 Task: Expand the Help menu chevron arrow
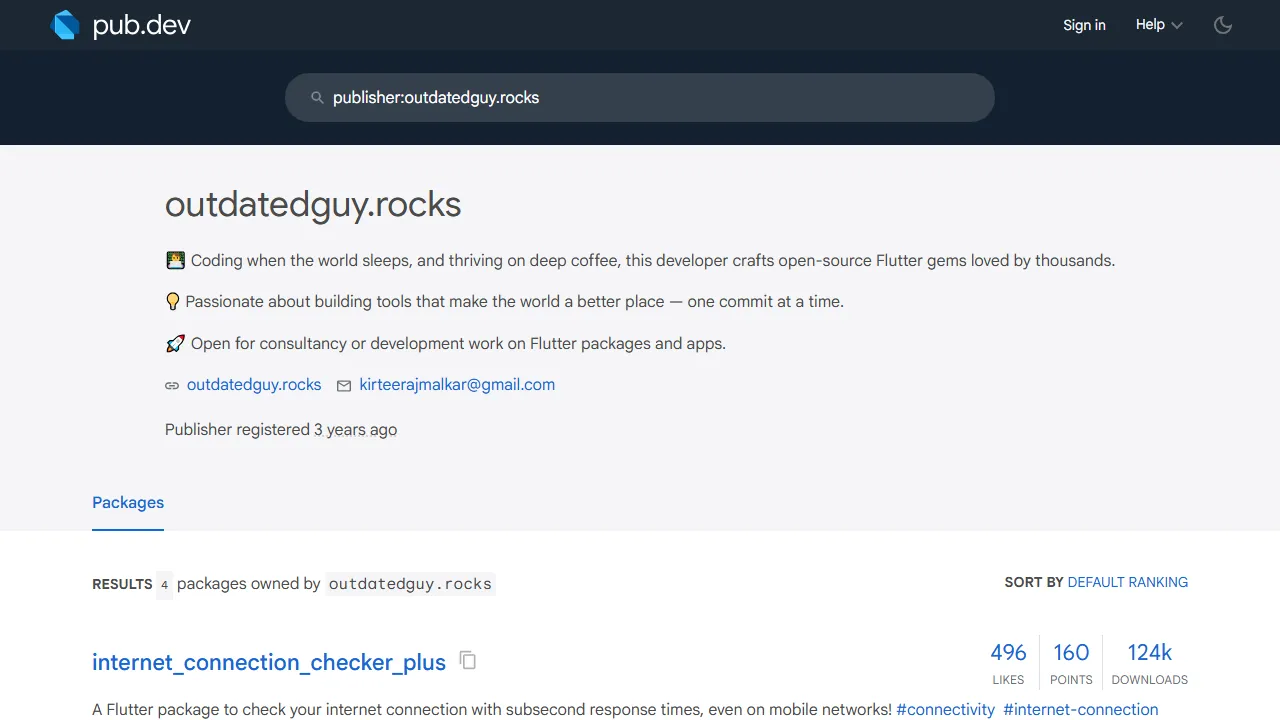[x=1177, y=25]
